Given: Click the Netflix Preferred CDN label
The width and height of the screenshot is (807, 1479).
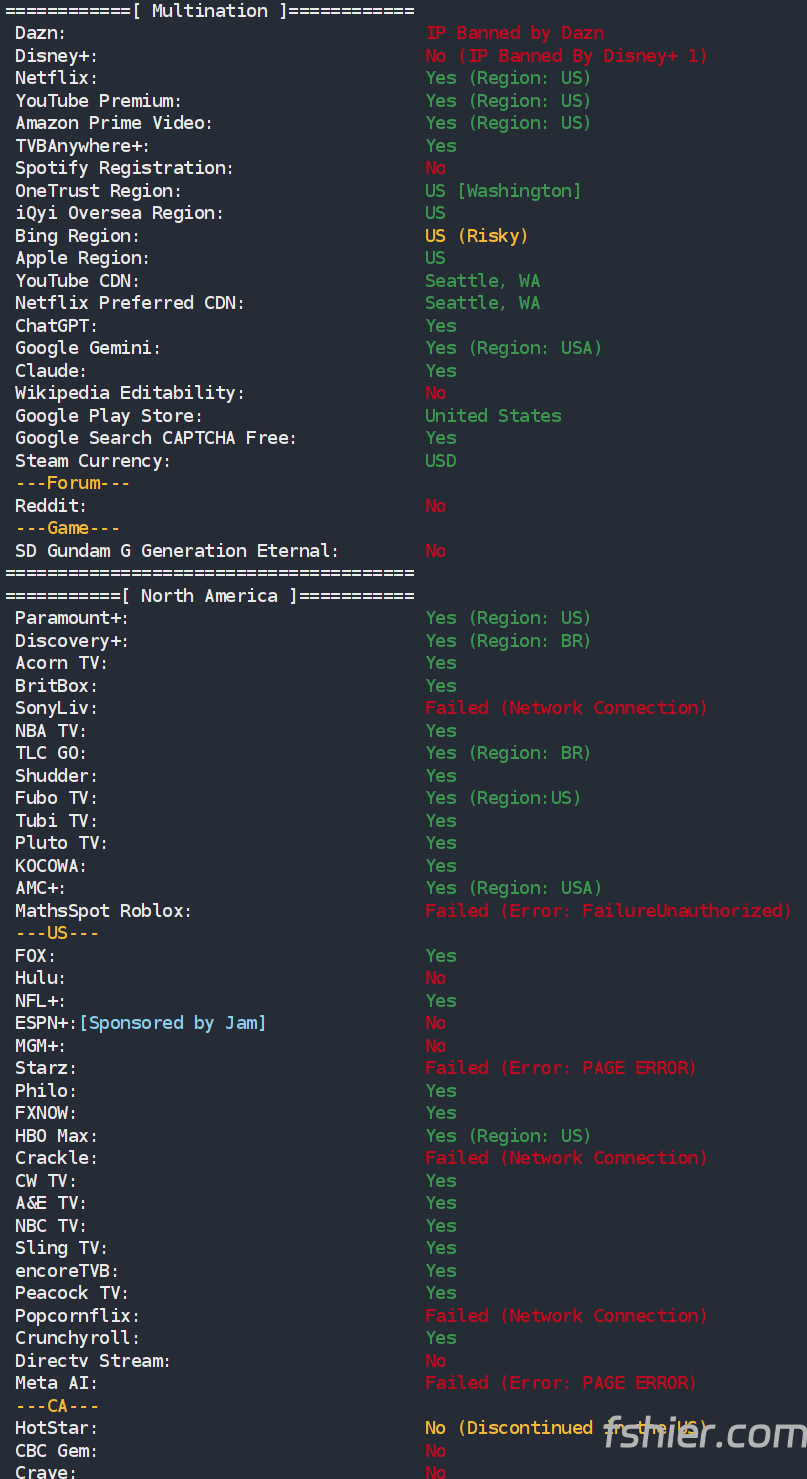Looking at the screenshot, I should click(130, 303).
